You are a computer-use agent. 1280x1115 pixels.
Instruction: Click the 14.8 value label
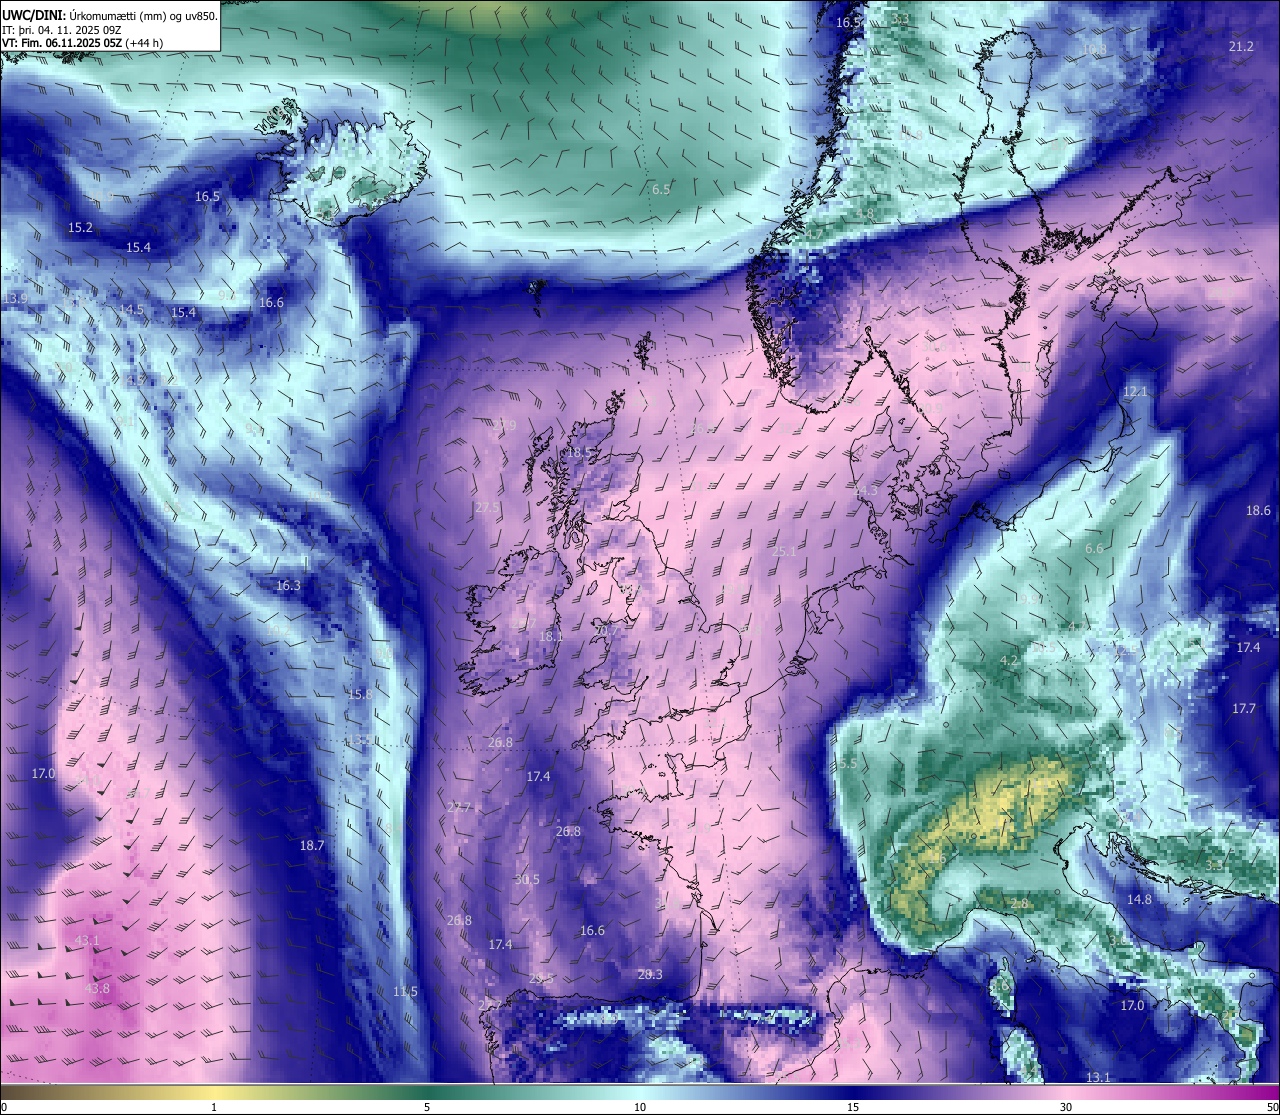(x=1139, y=900)
